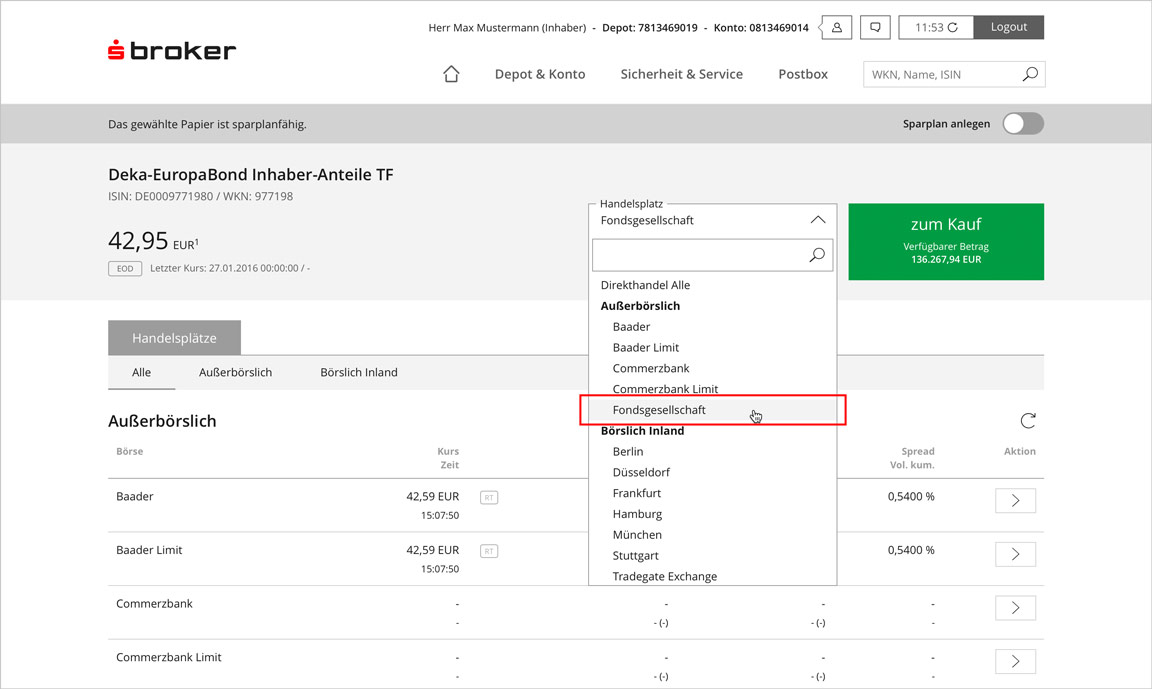Viewport: 1152px width, 689px height.
Task: Select Düsseldorf exchange in the dropdown
Action: (x=641, y=472)
